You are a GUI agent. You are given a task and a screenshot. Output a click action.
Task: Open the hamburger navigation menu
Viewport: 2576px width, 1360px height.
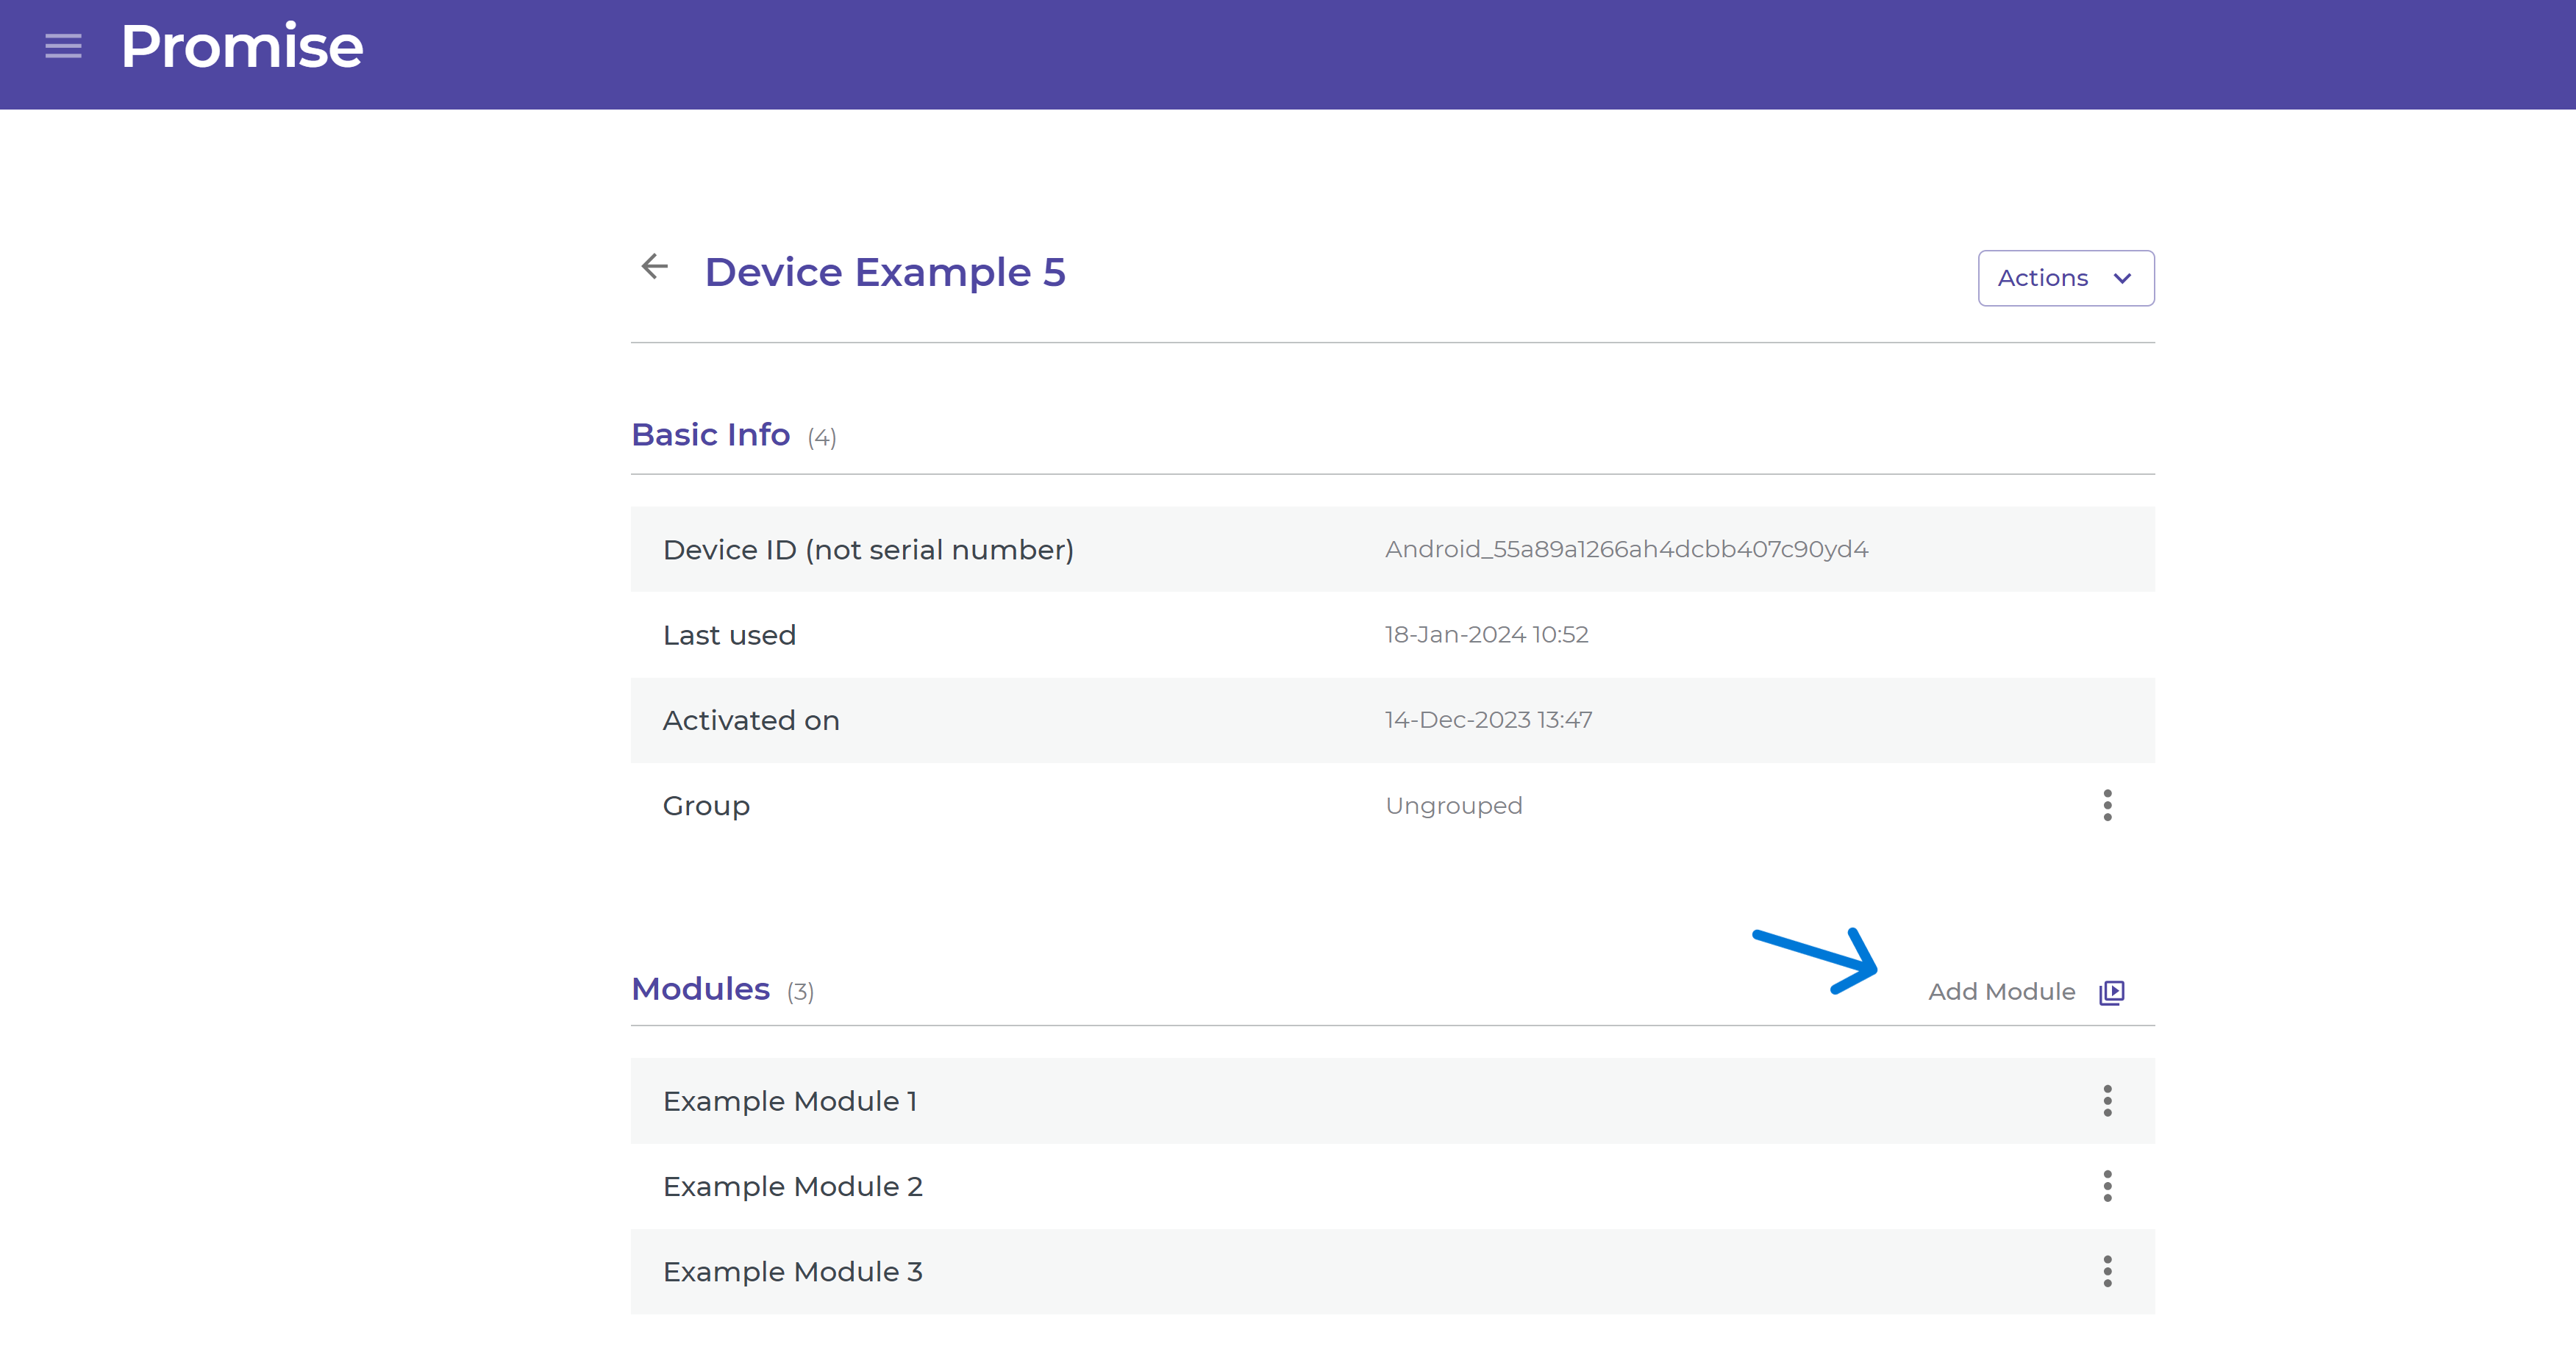[63, 46]
